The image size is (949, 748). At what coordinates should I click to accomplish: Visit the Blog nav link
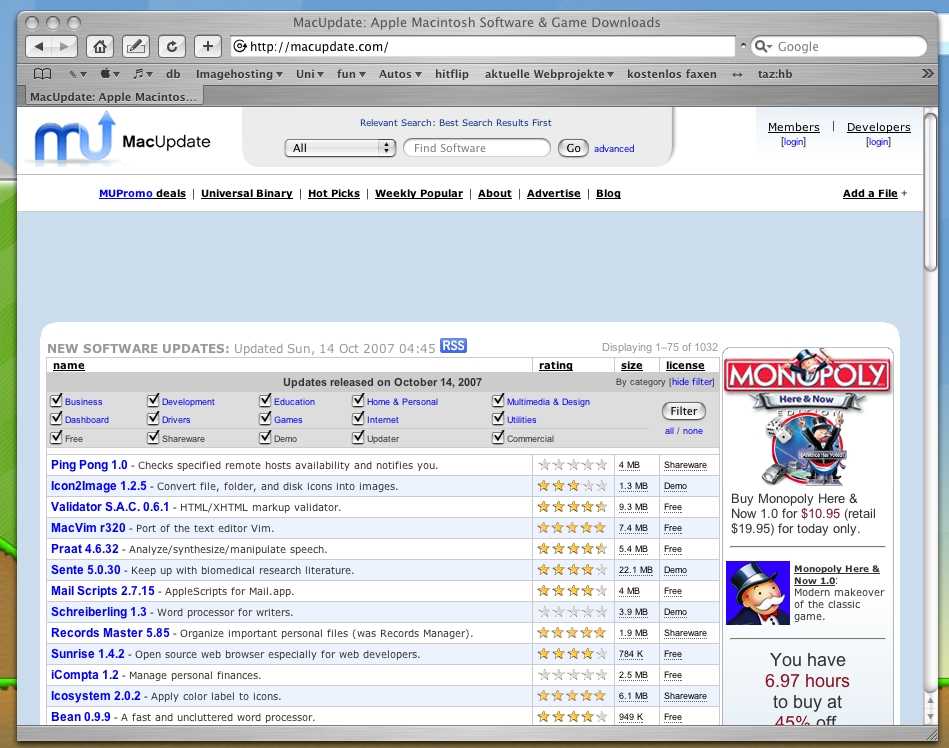point(608,193)
